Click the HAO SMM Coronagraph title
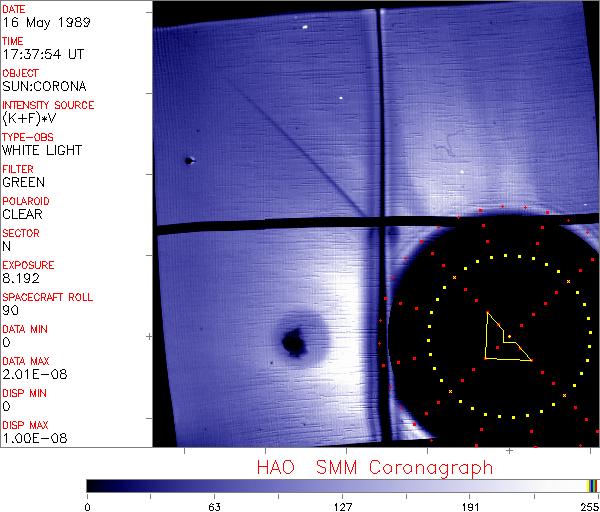Screen dimensions: 600x512 pyautogui.click(x=375, y=467)
